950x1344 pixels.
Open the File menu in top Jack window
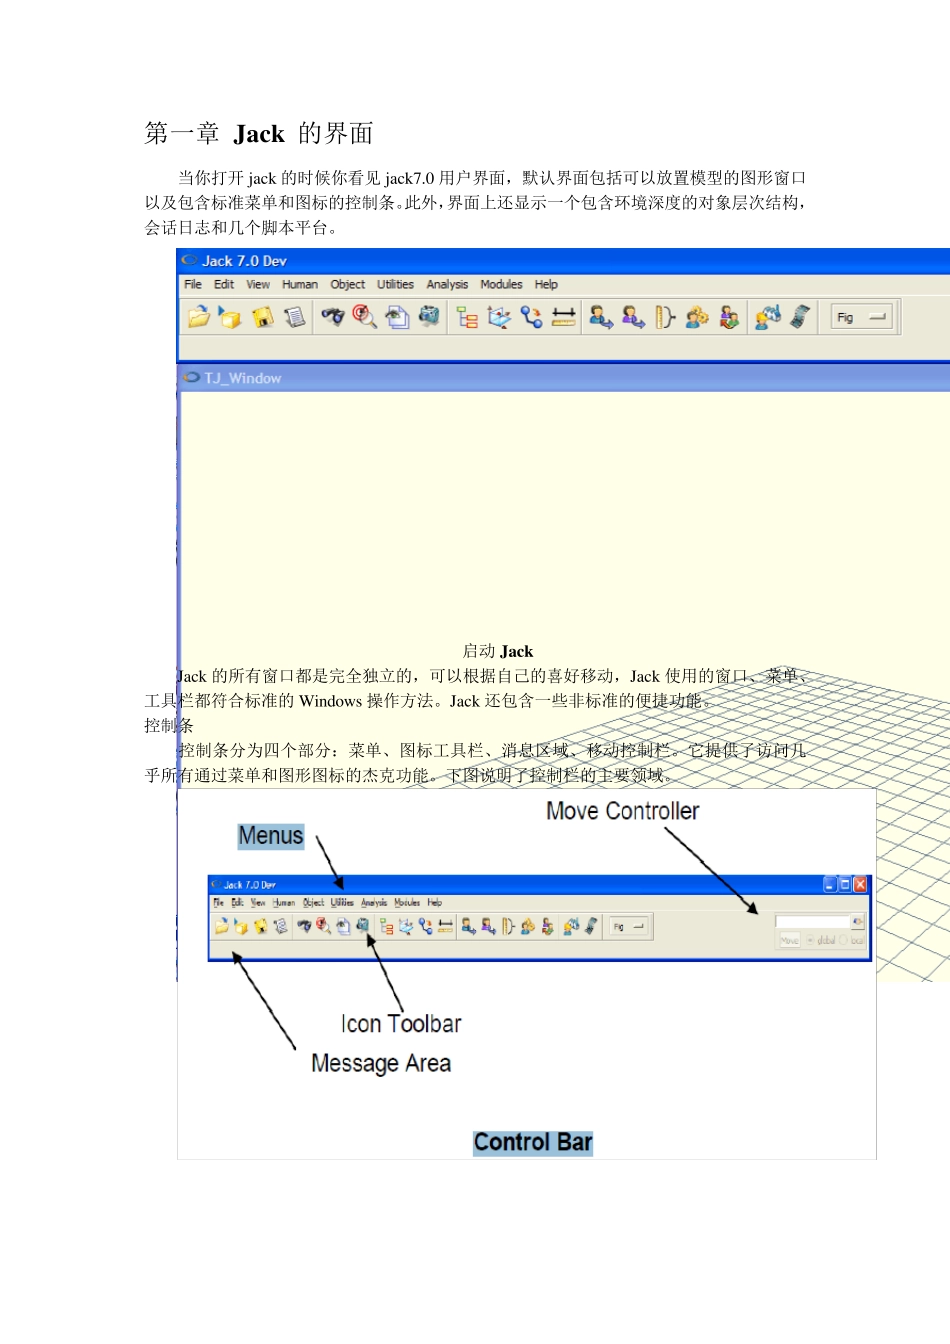point(193,284)
